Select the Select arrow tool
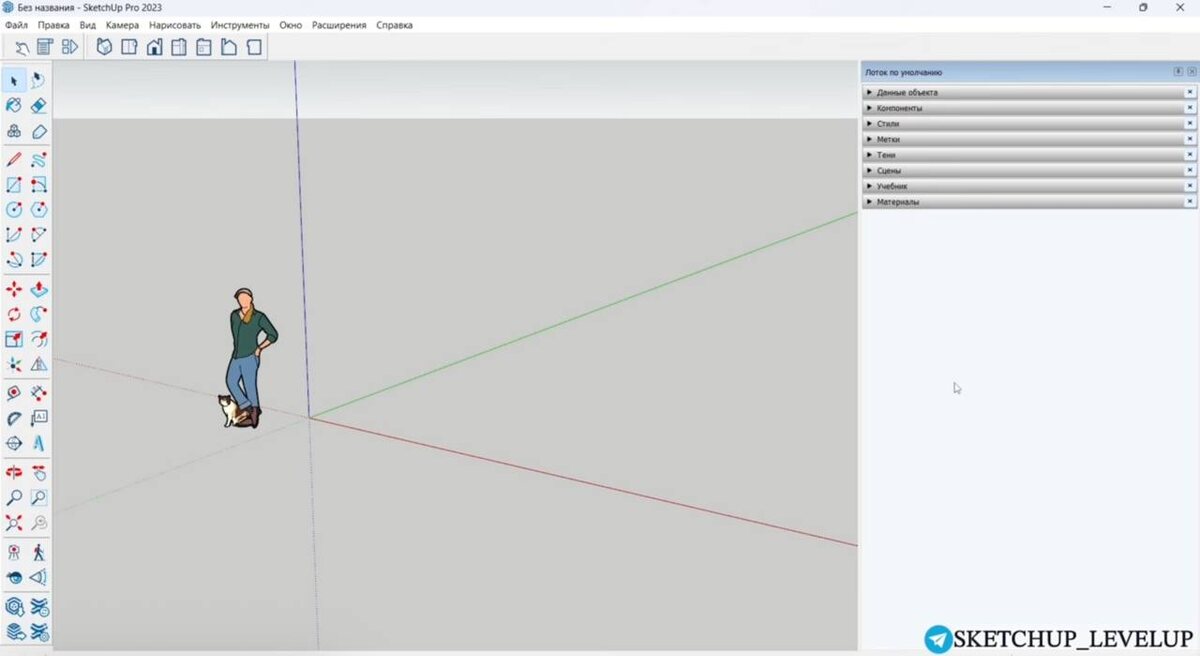Screen dimensions: 1200x656 point(14,80)
